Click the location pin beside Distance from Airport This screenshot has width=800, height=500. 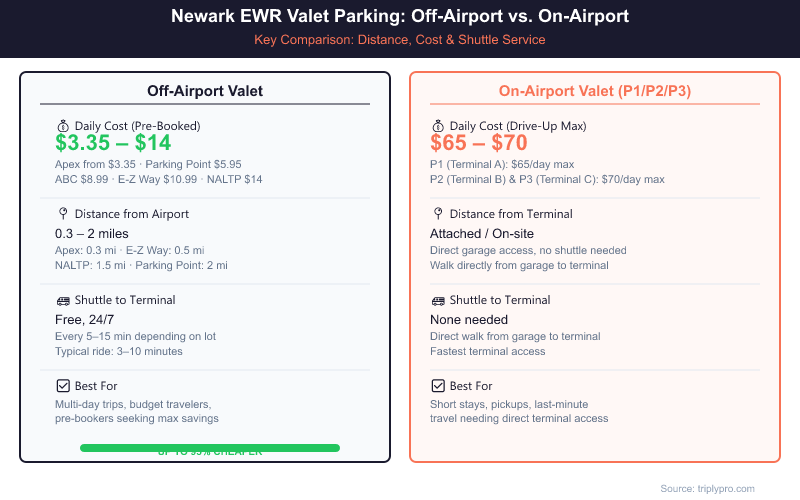click(x=62, y=213)
